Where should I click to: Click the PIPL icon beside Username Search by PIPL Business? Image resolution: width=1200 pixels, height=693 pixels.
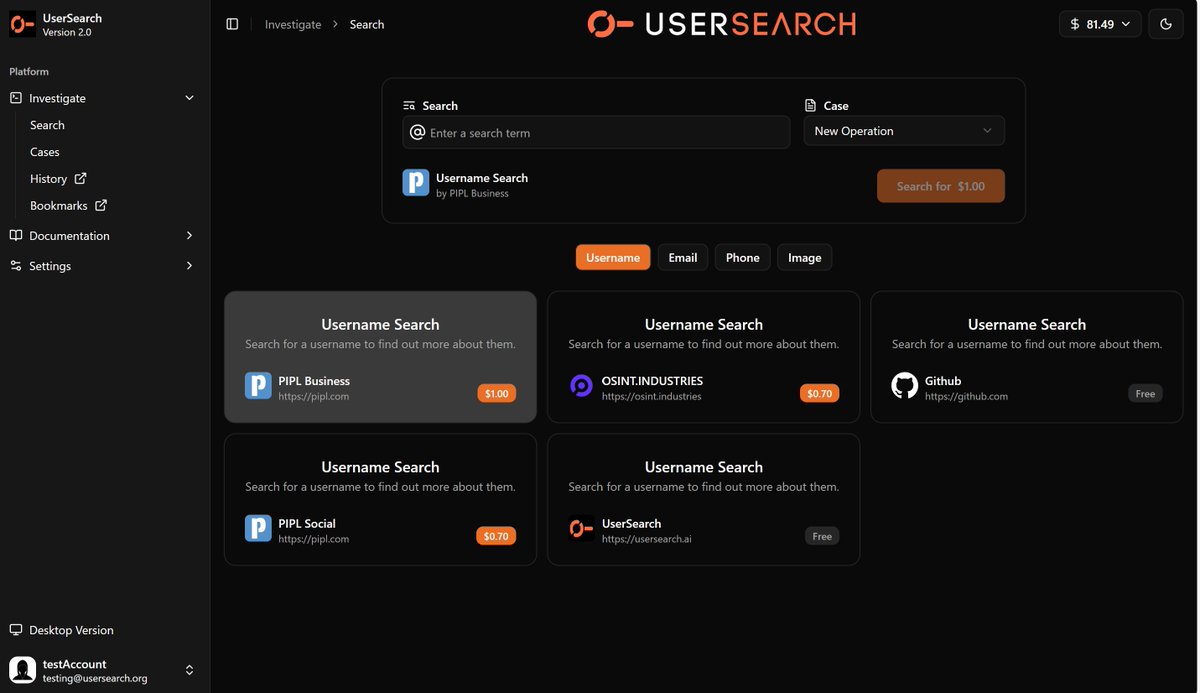coord(416,182)
